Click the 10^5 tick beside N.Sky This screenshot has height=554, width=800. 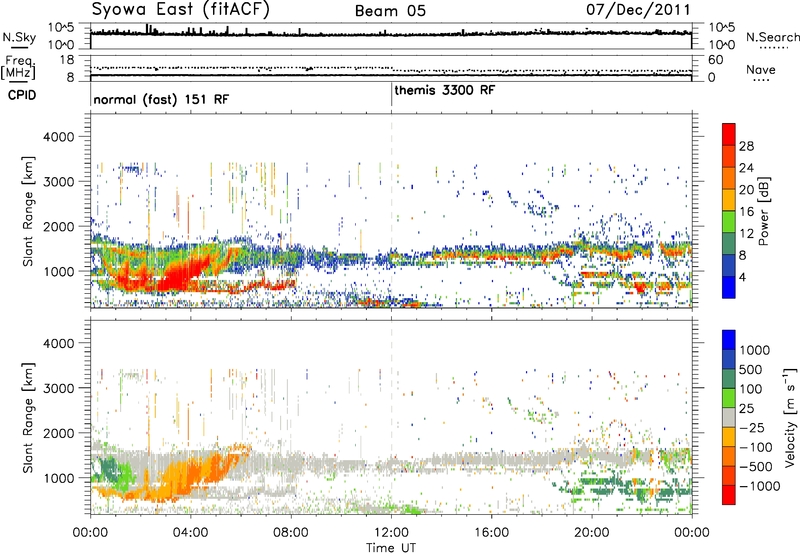61,27
